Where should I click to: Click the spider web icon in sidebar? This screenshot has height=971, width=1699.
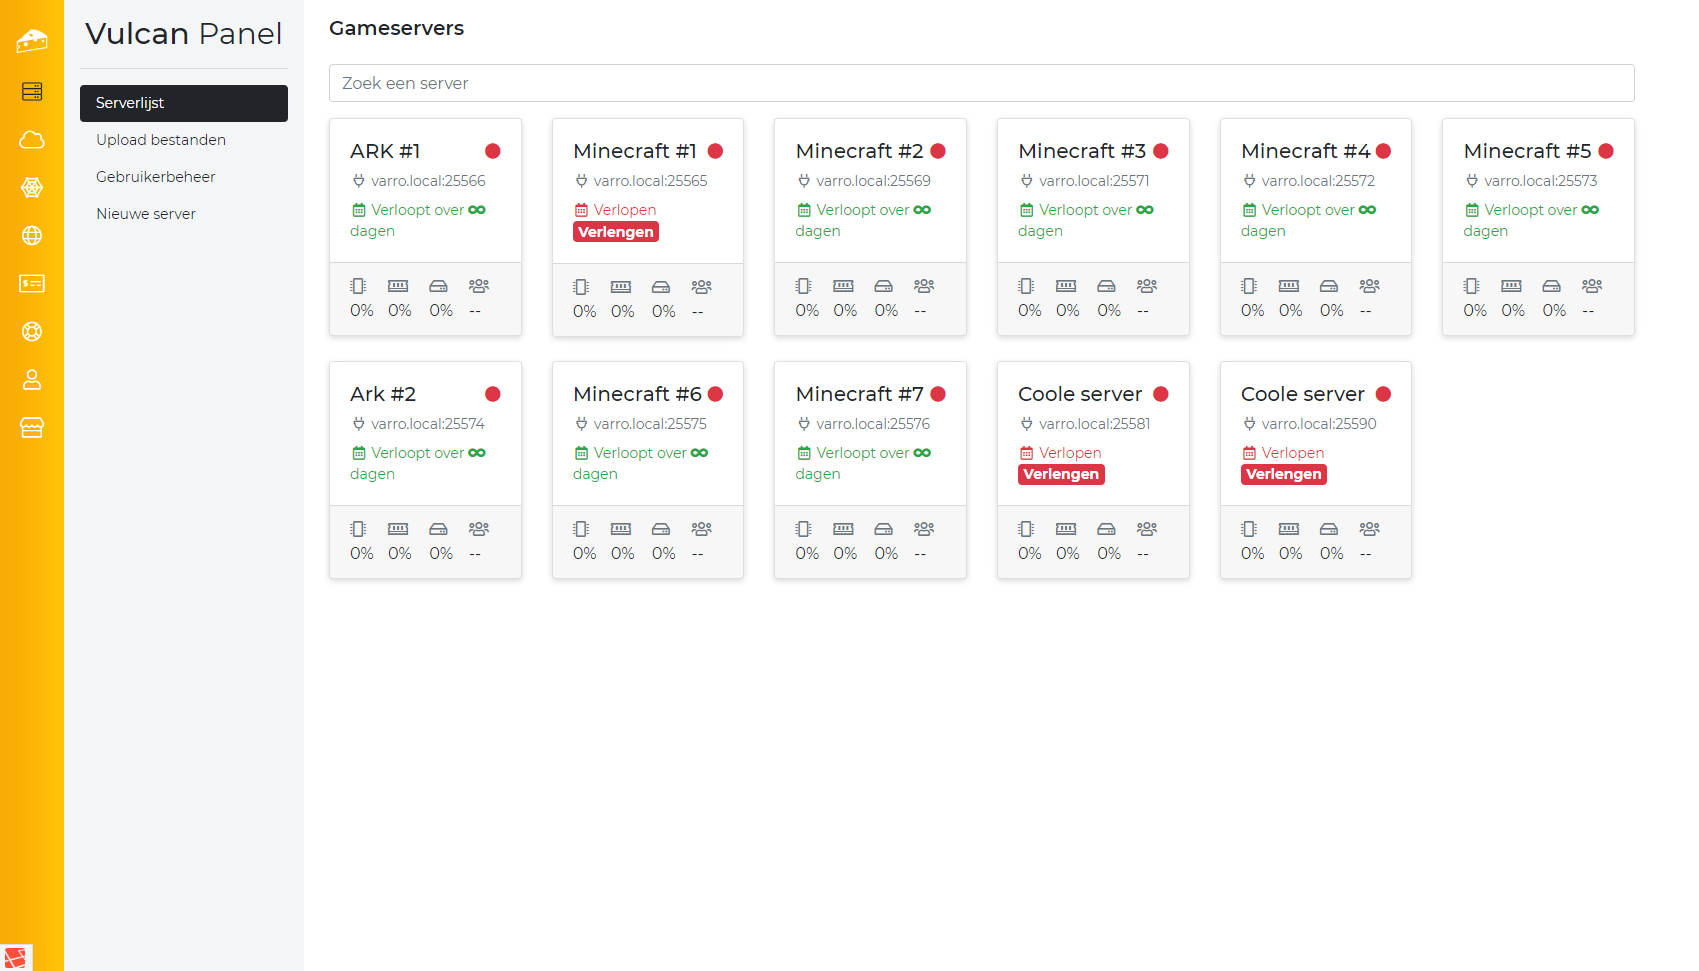32,188
